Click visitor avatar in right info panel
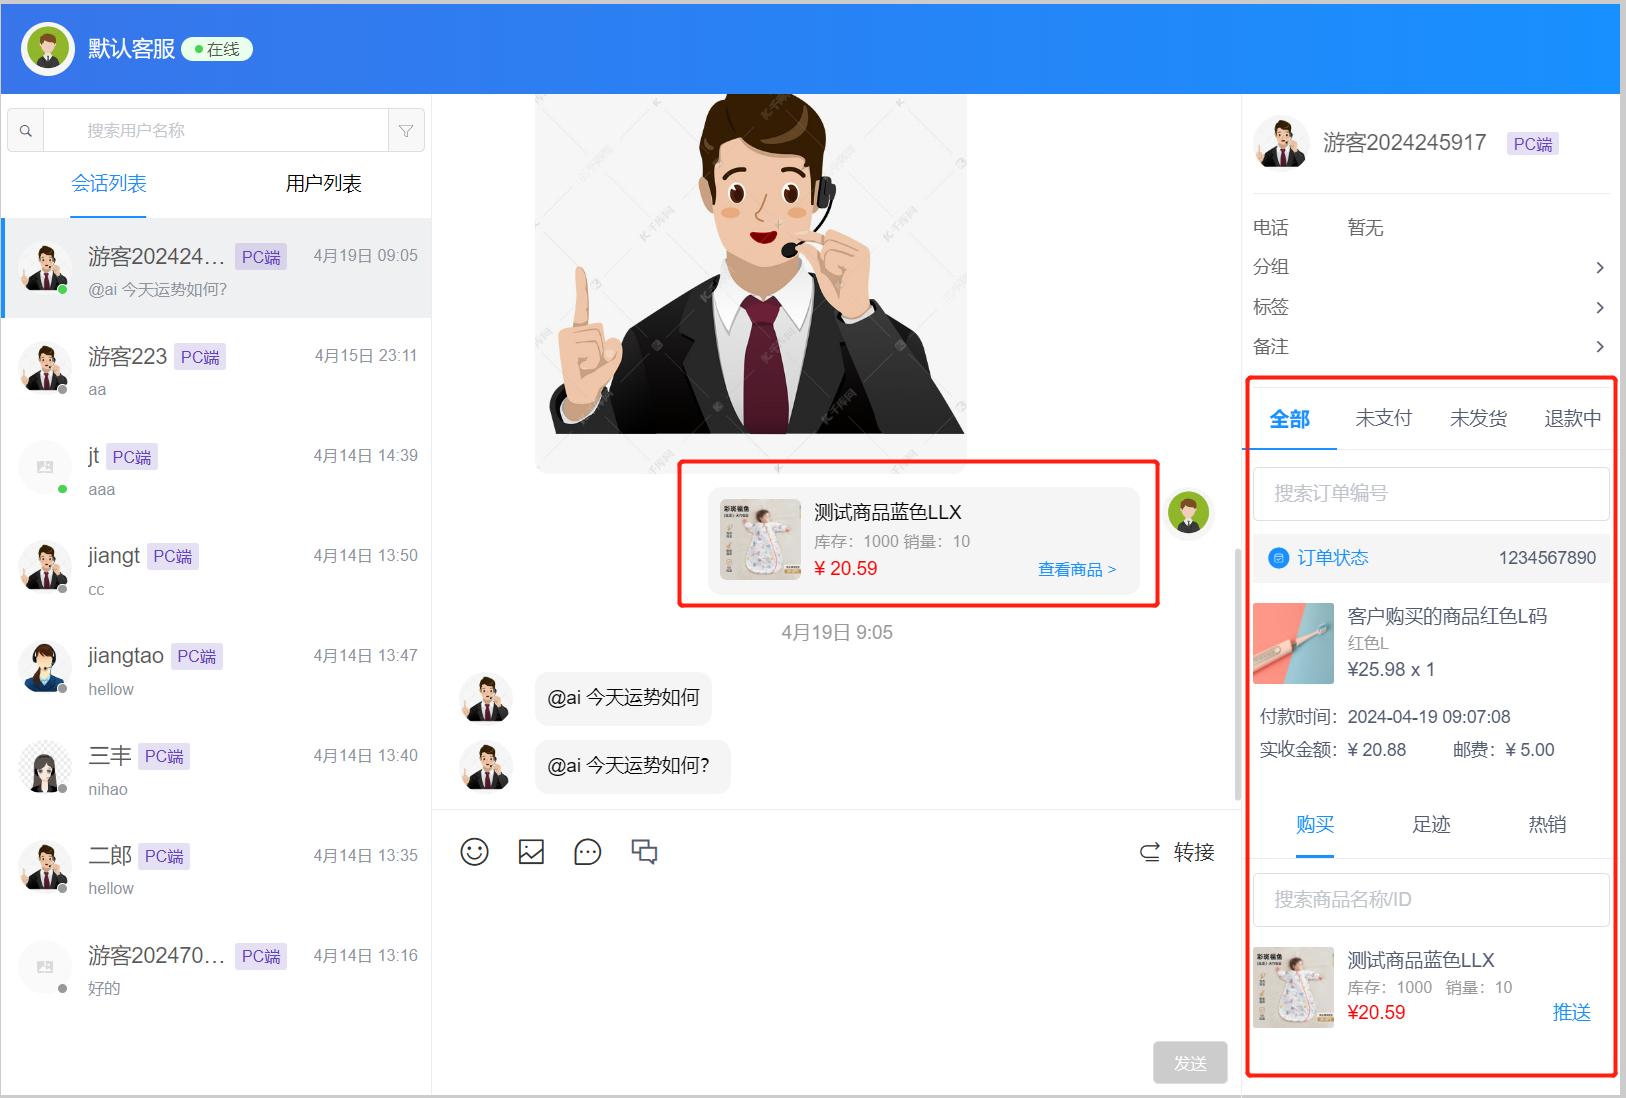 point(1281,143)
